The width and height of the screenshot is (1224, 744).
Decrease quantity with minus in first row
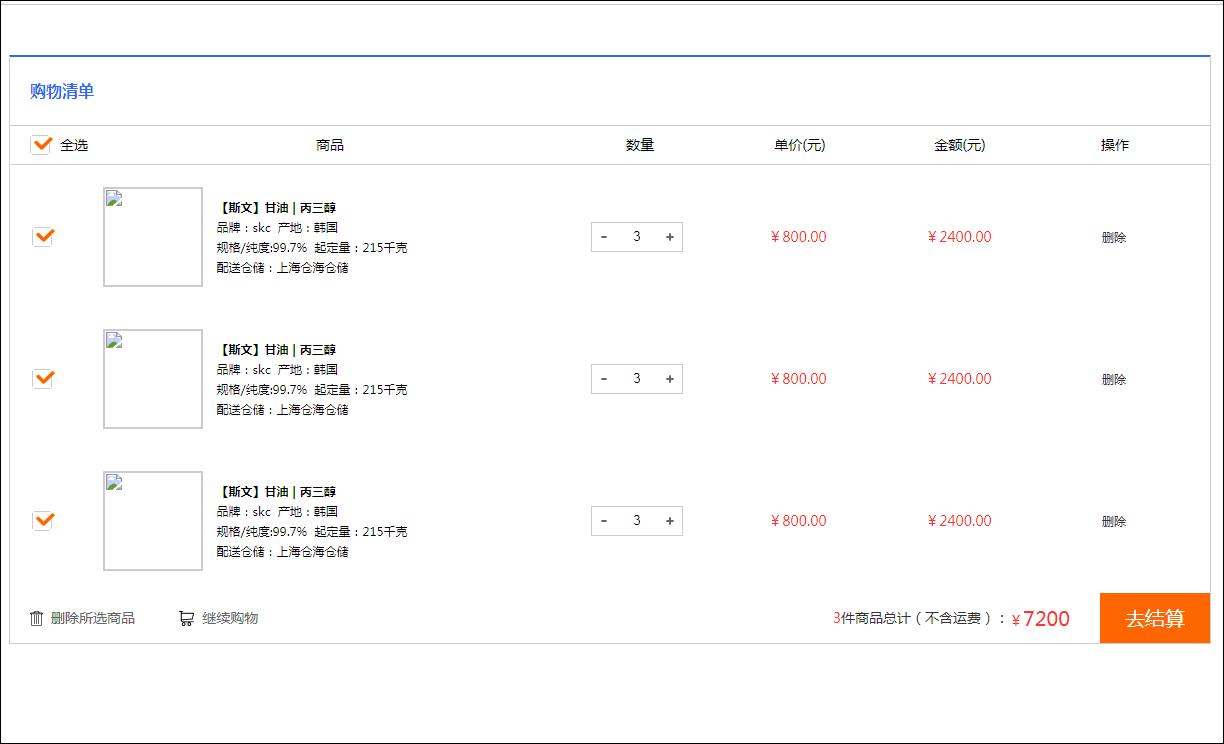click(x=604, y=237)
